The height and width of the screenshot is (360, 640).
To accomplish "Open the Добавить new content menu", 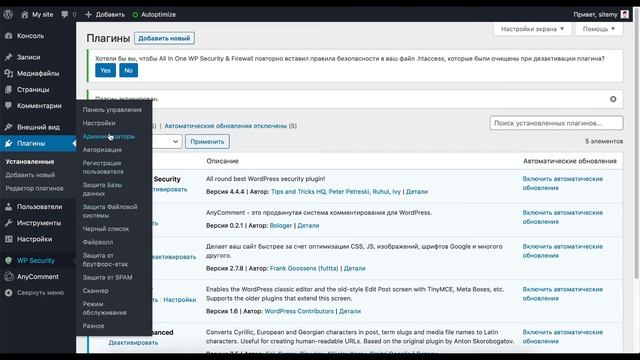I will 104,14.
